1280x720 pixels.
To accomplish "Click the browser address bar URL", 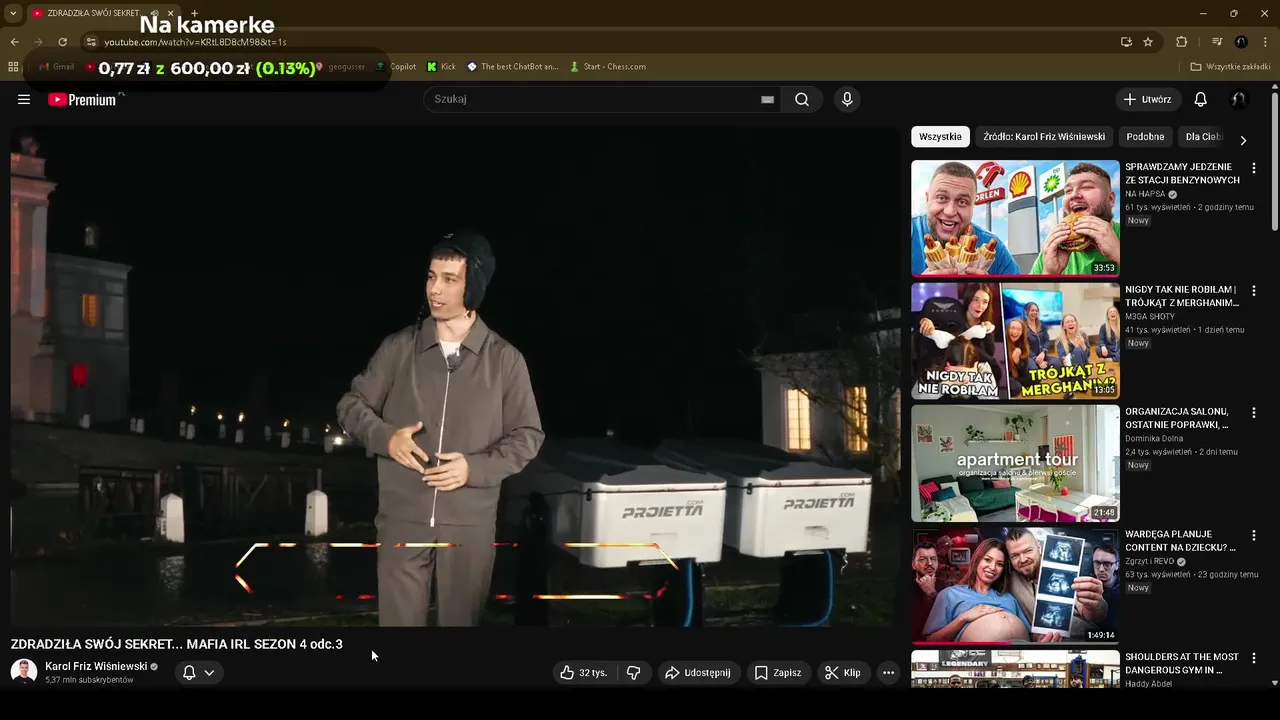I will point(195,42).
